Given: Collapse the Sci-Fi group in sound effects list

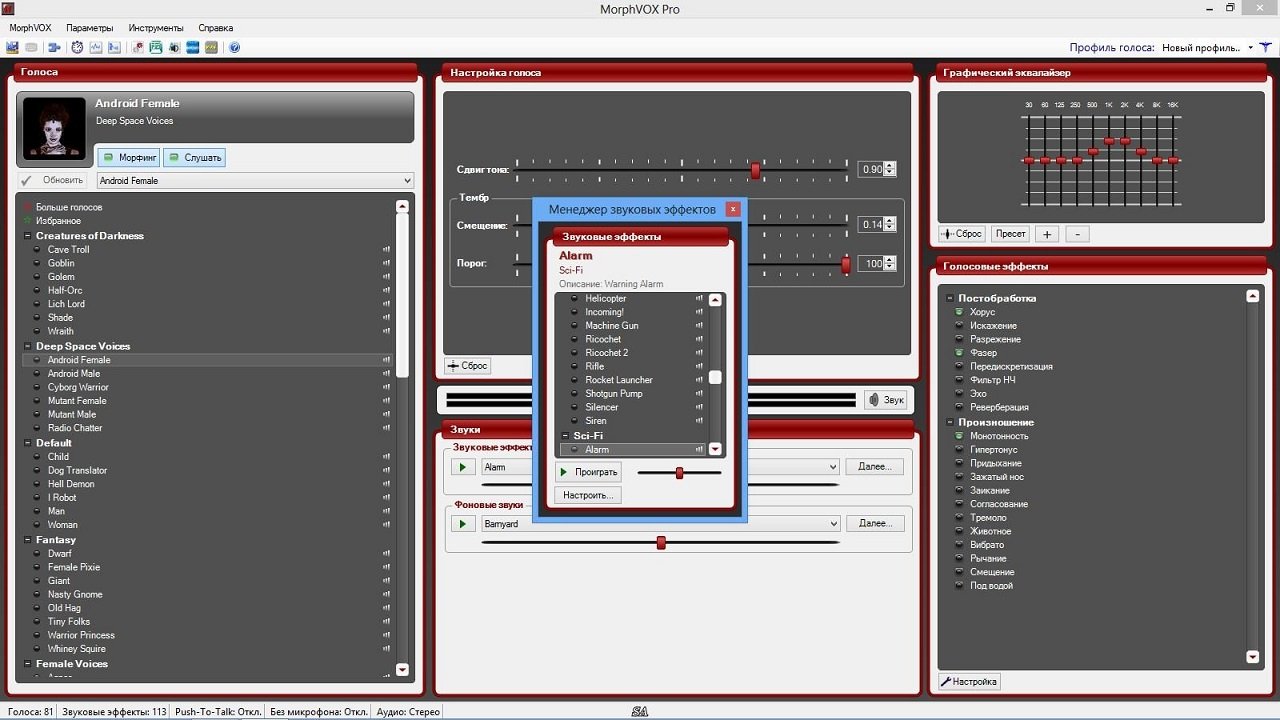Looking at the screenshot, I should [564, 436].
